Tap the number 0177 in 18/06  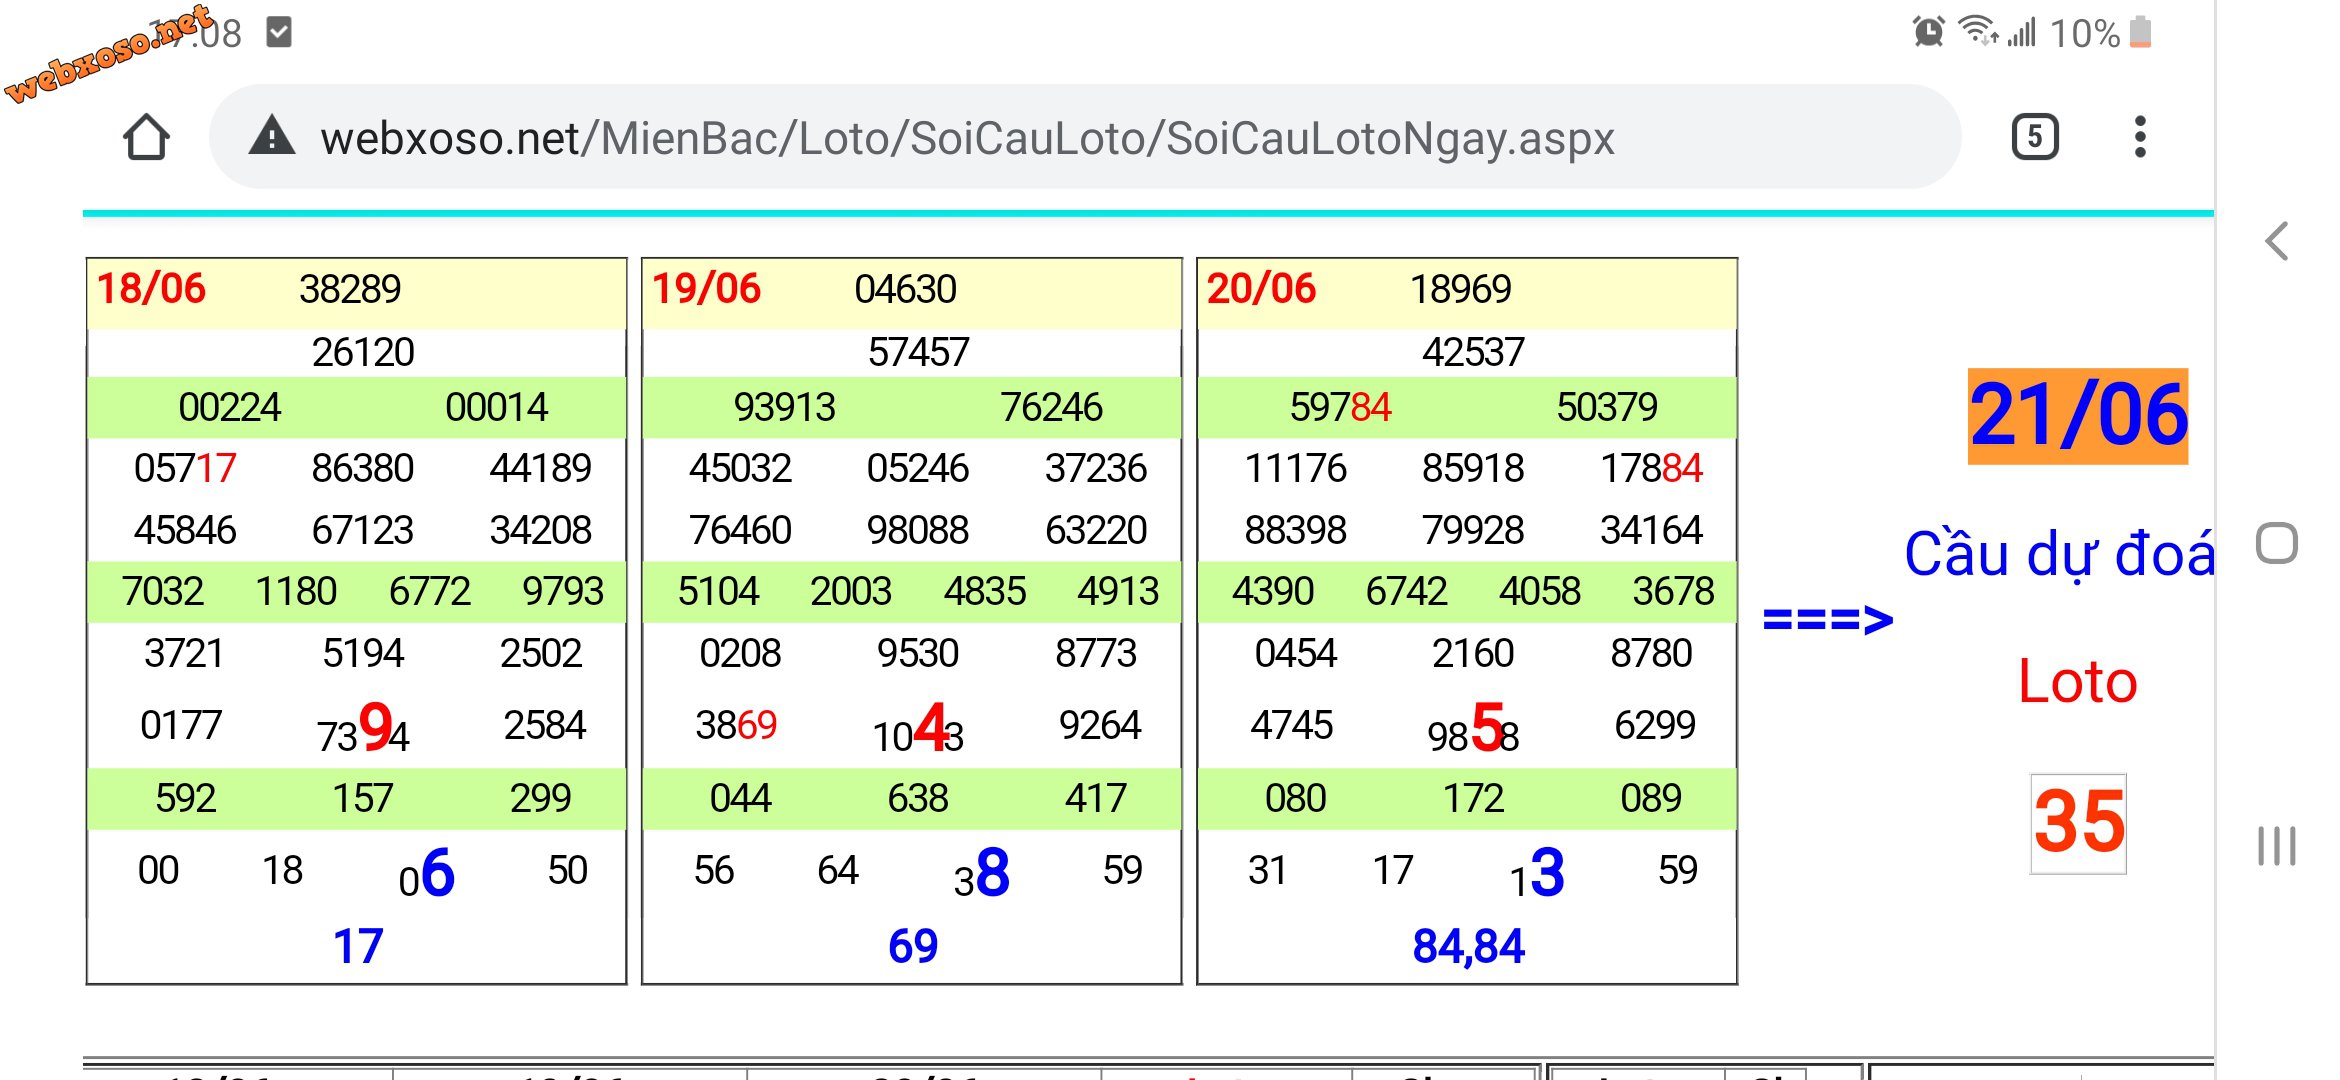(x=181, y=725)
